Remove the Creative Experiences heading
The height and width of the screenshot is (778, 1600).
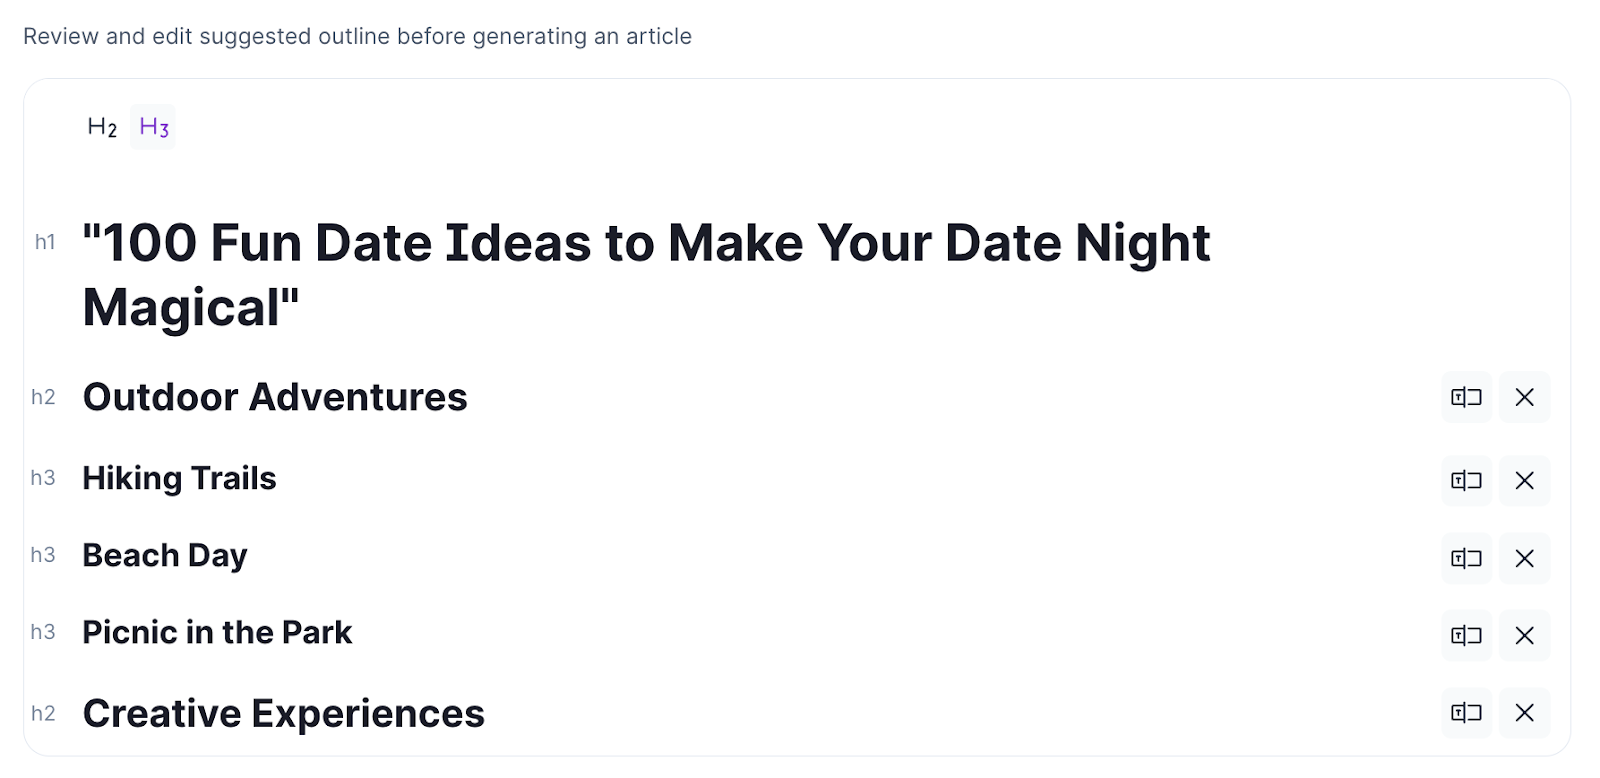click(x=1524, y=712)
